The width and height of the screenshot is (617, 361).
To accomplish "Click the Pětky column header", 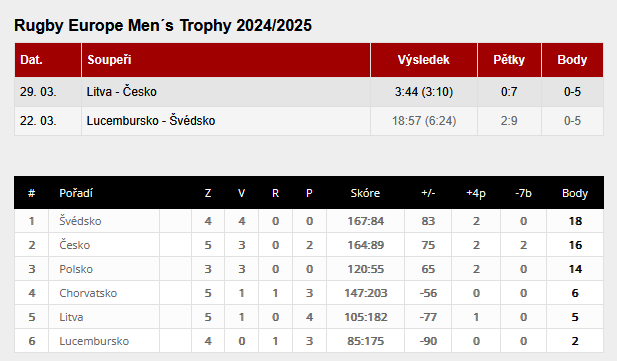I will (x=509, y=60).
